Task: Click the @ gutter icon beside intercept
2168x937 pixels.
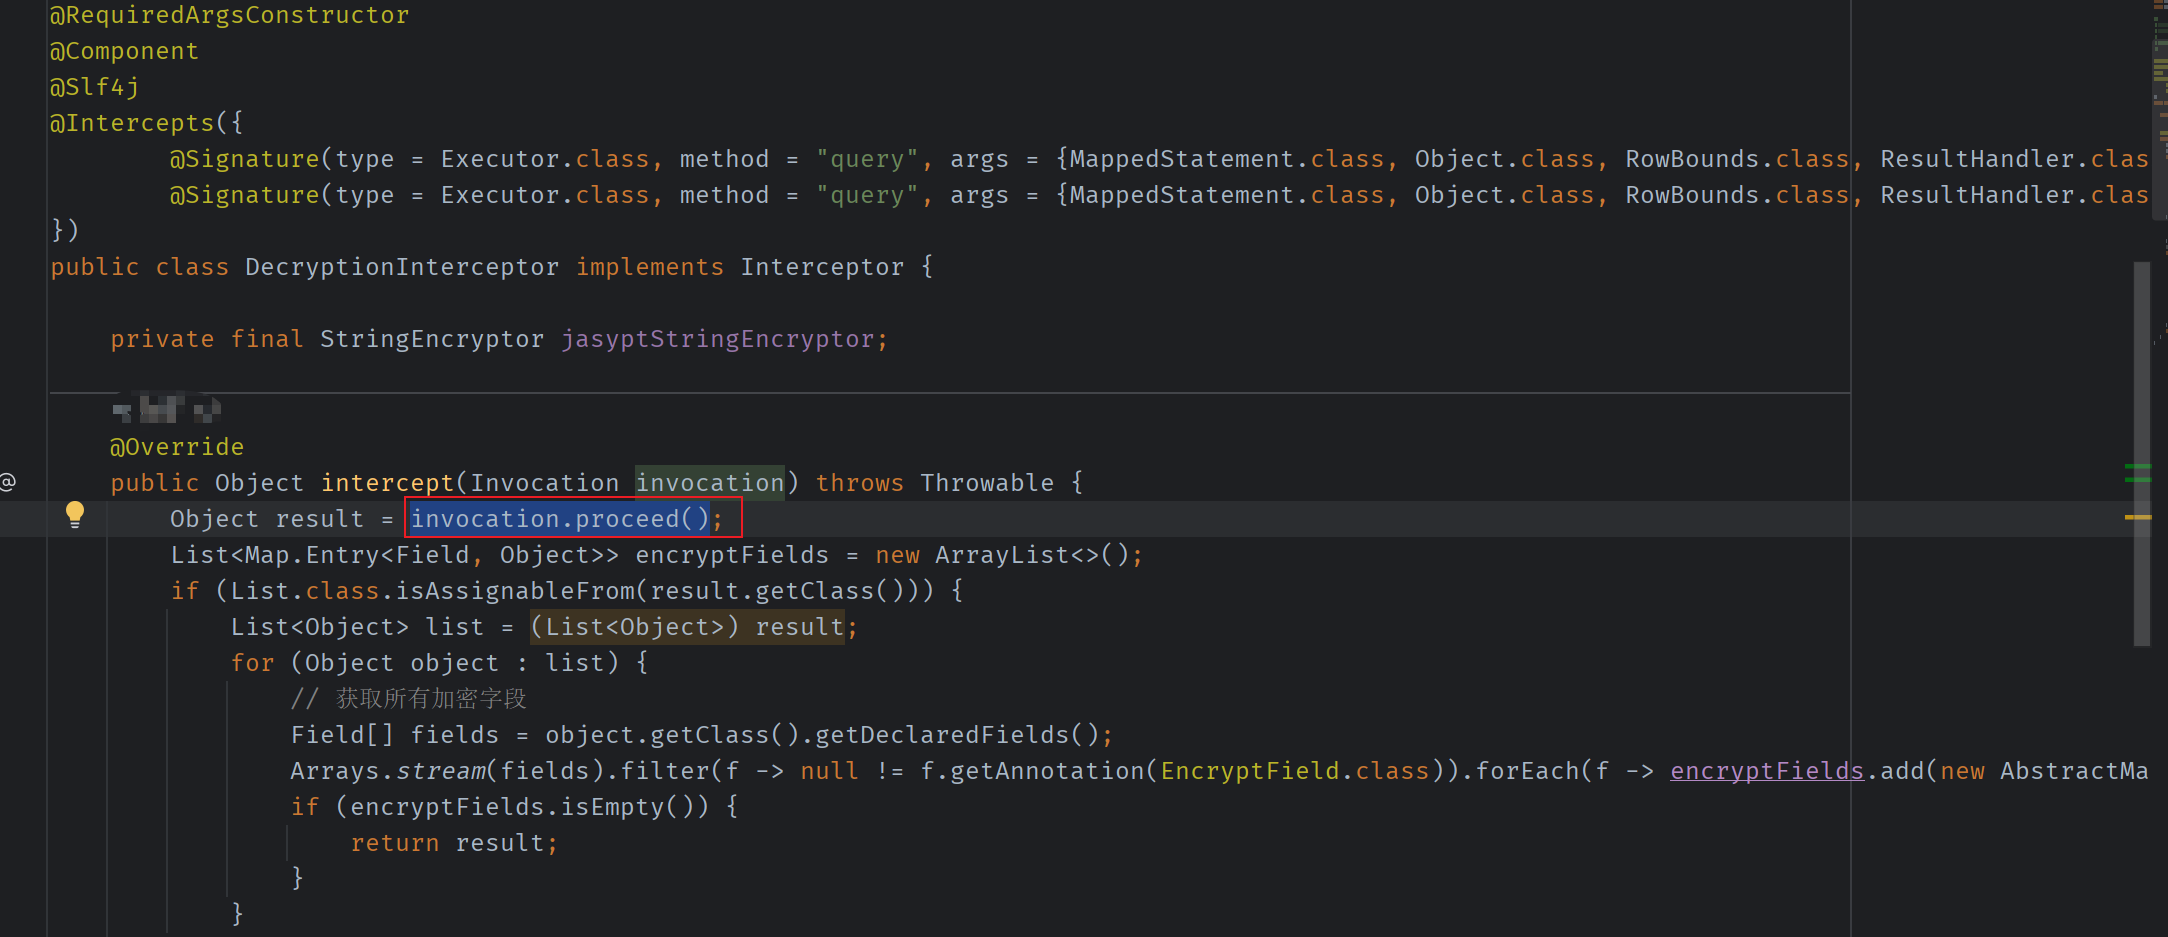Action: point(8,483)
